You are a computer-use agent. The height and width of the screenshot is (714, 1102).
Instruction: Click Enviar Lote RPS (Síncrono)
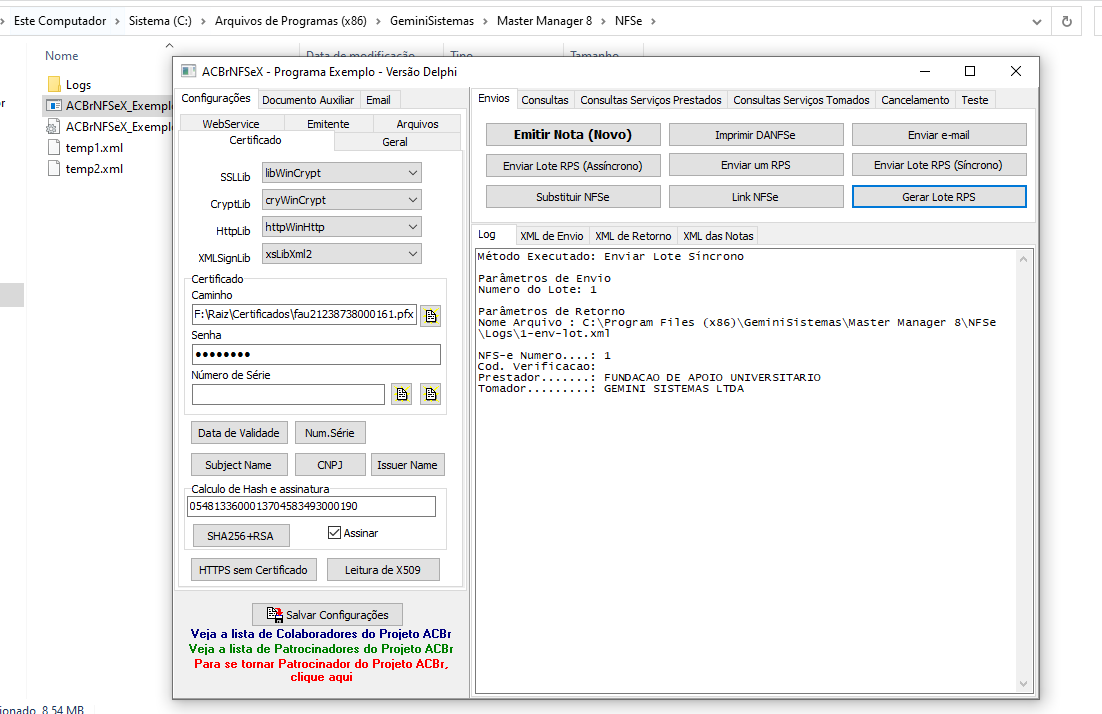[x=939, y=165]
